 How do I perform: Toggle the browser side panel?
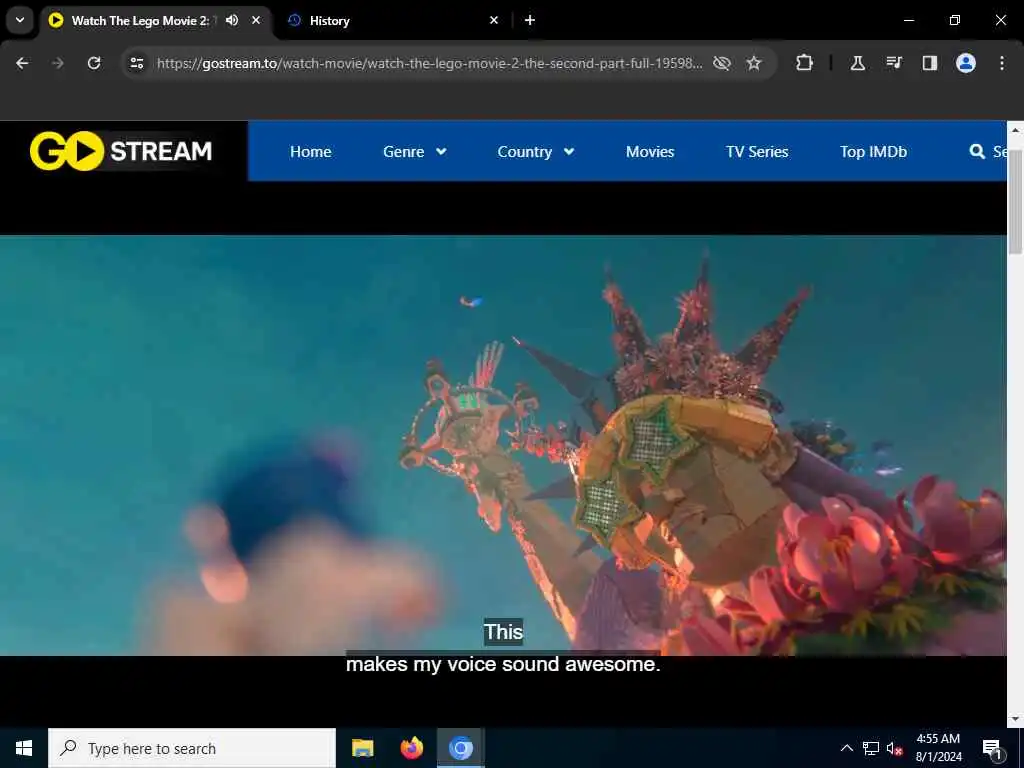pyautogui.click(x=930, y=63)
